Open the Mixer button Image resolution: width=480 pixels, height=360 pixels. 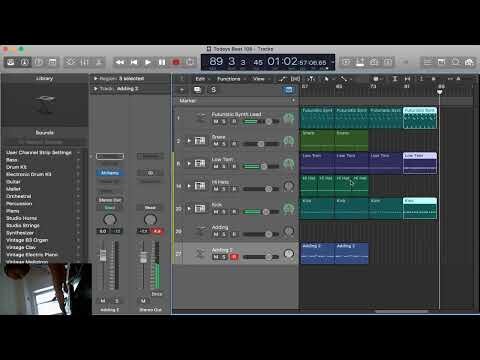click(84, 62)
